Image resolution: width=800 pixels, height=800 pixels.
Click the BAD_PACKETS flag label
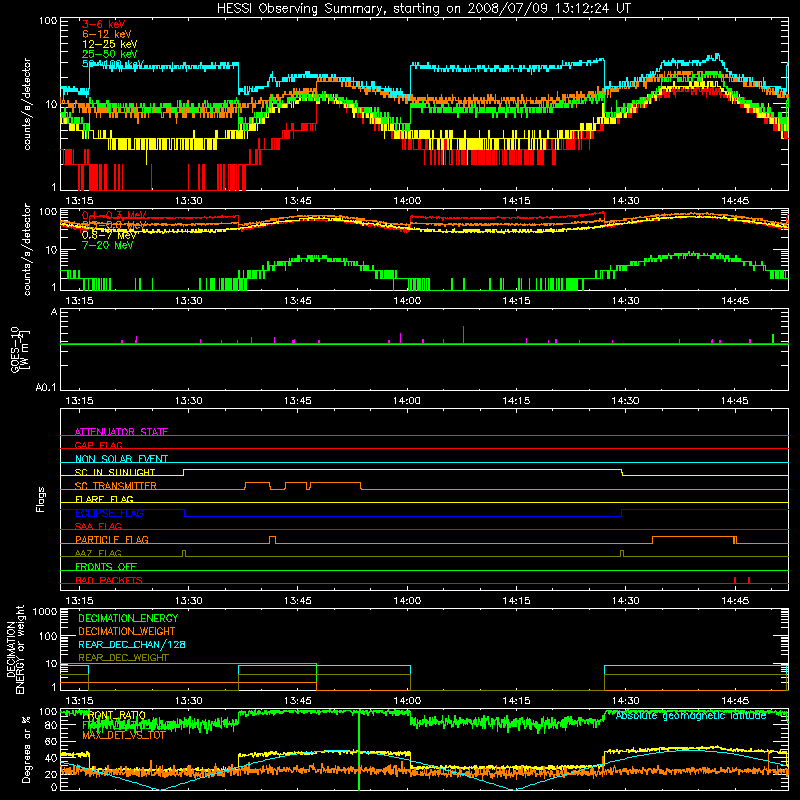109,580
